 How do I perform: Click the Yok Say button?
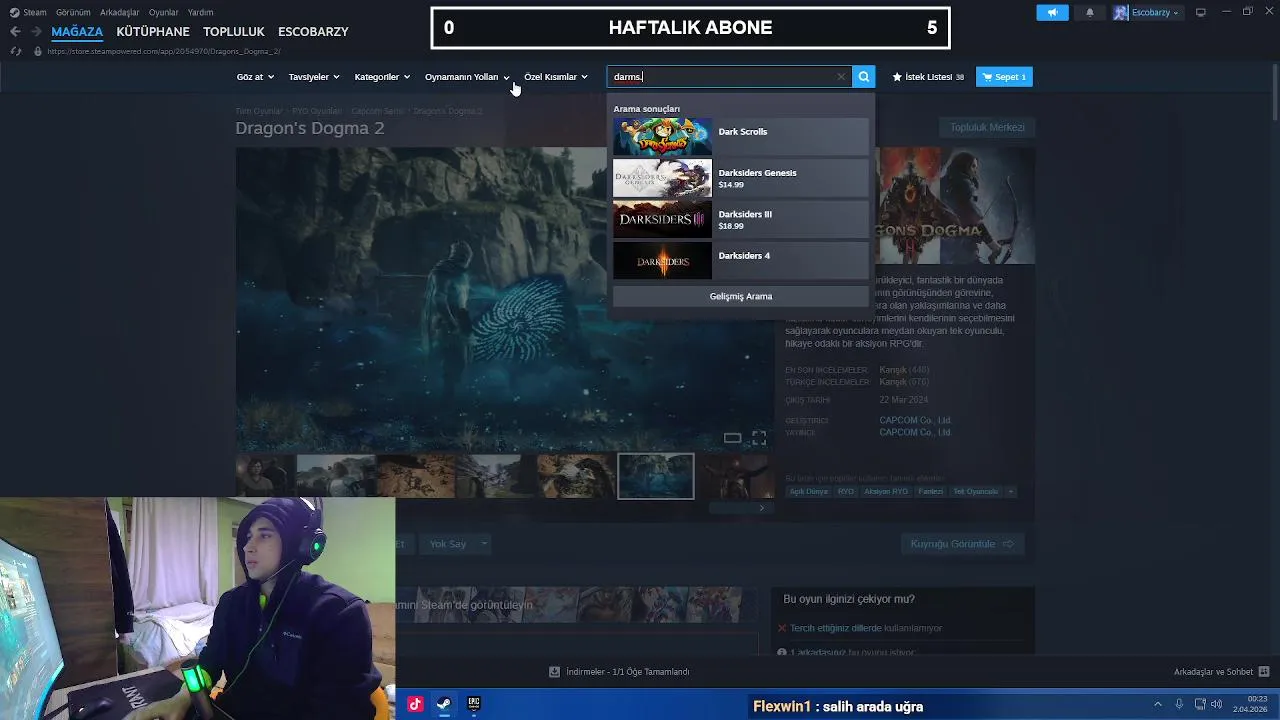[448, 544]
